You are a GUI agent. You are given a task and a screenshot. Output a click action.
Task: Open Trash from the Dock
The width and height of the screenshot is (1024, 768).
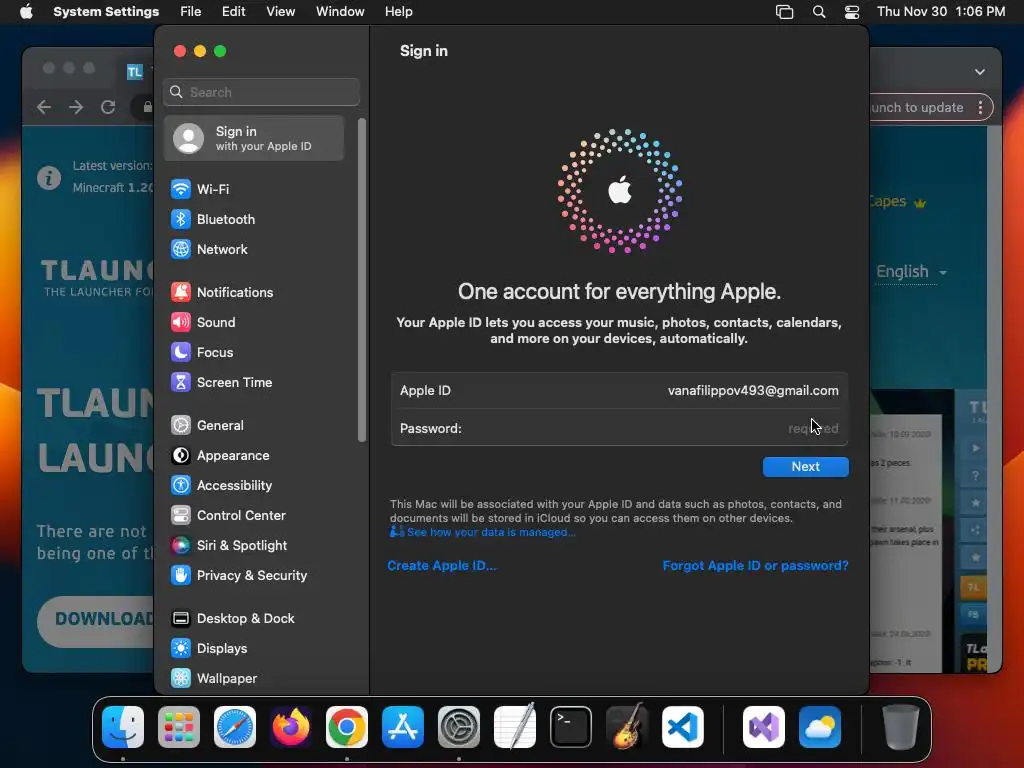tap(901, 727)
